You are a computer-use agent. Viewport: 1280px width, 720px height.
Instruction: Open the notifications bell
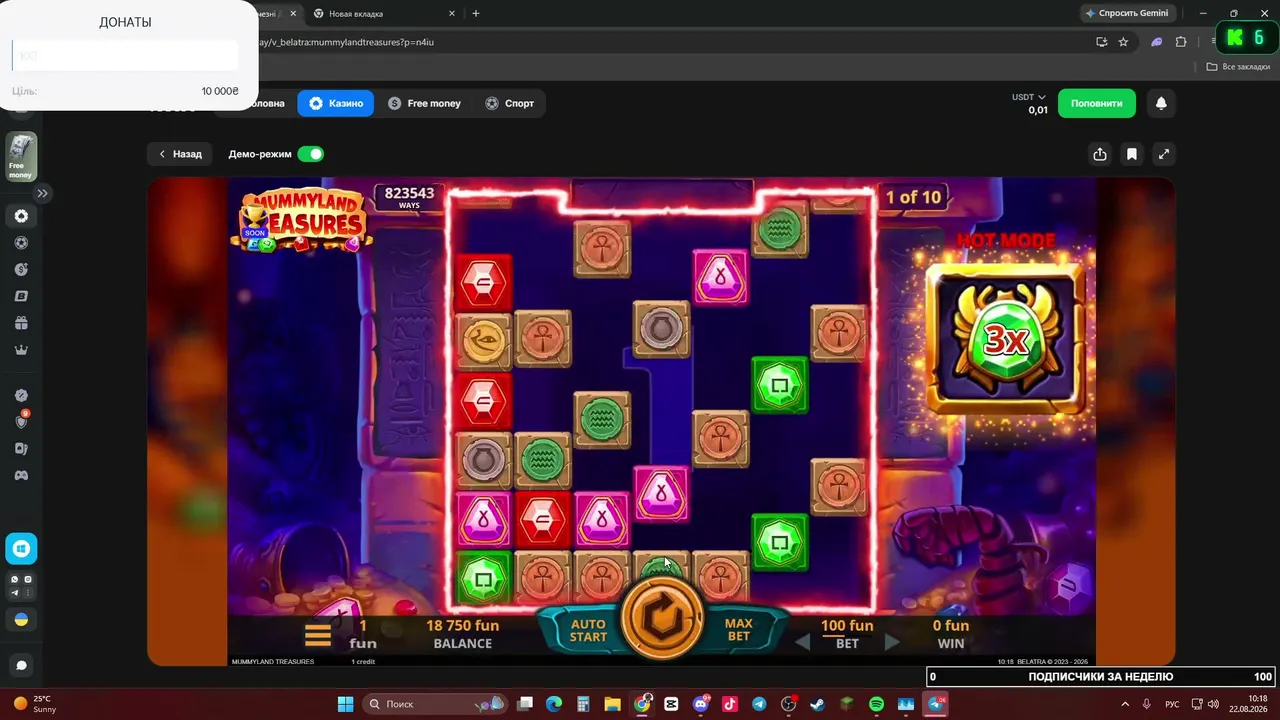click(1161, 103)
